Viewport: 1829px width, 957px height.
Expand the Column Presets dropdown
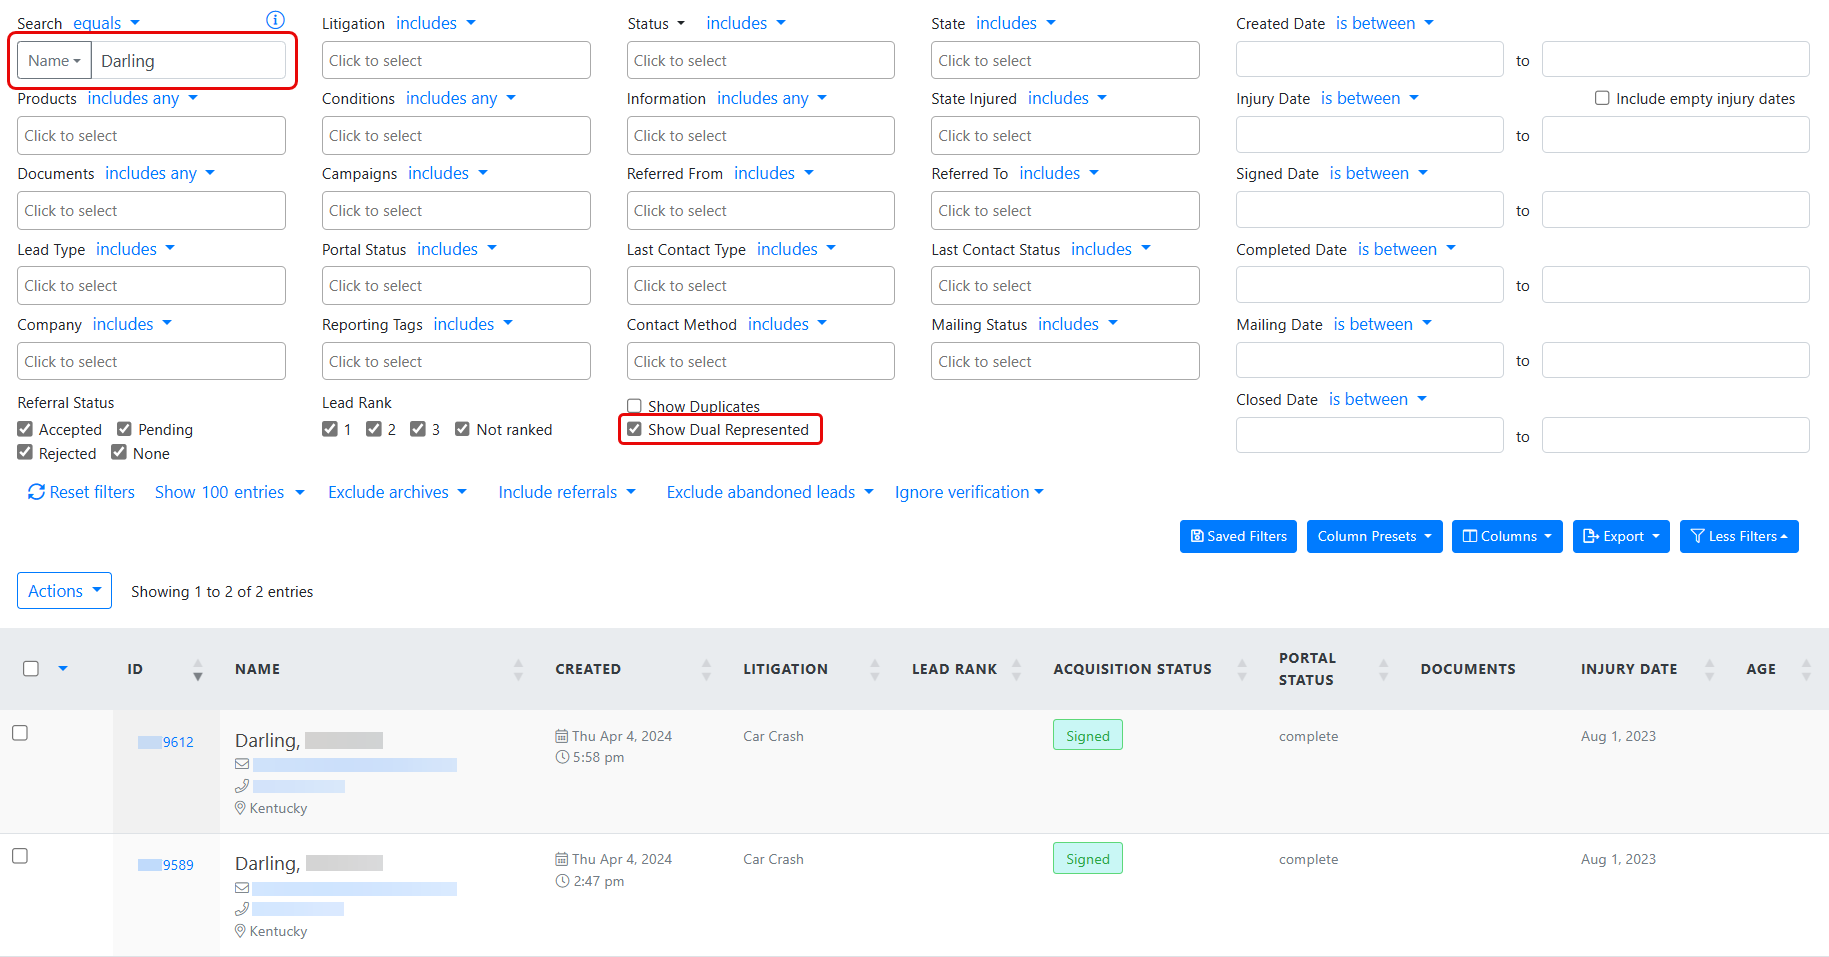(1374, 537)
